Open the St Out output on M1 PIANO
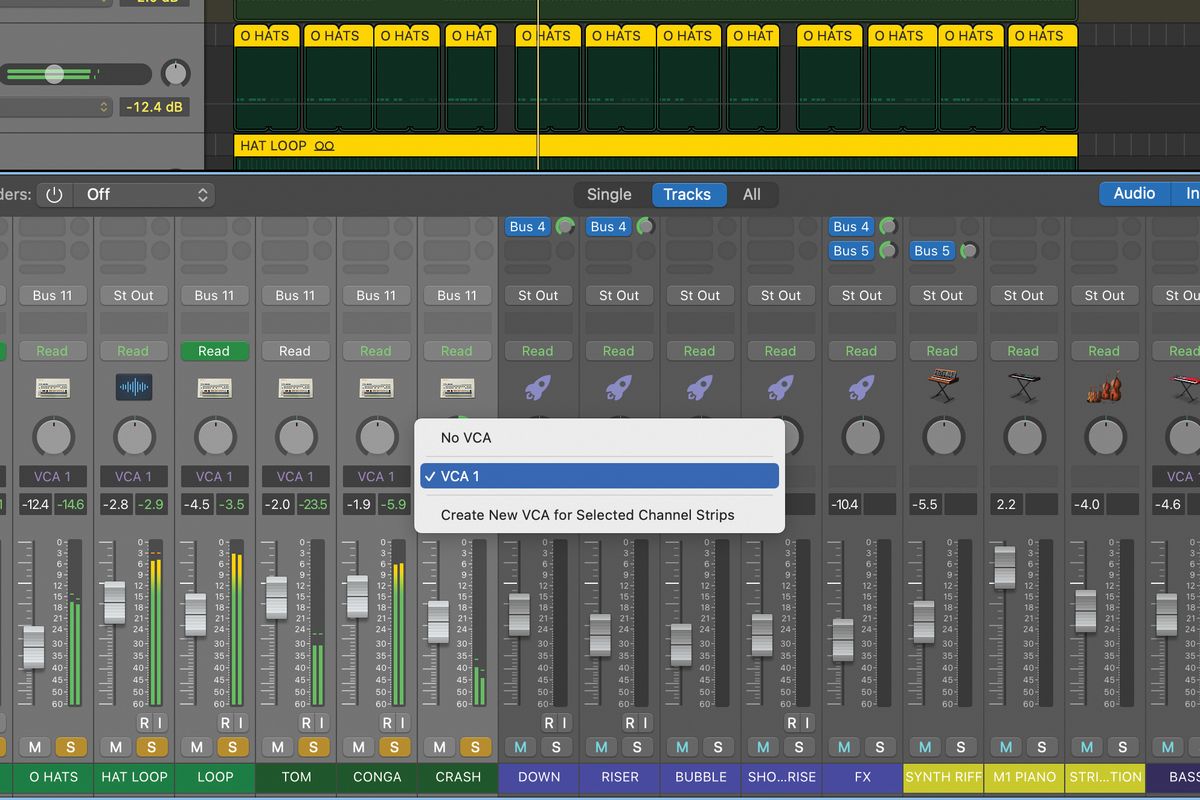The width and height of the screenshot is (1200, 800). click(x=1024, y=295)
